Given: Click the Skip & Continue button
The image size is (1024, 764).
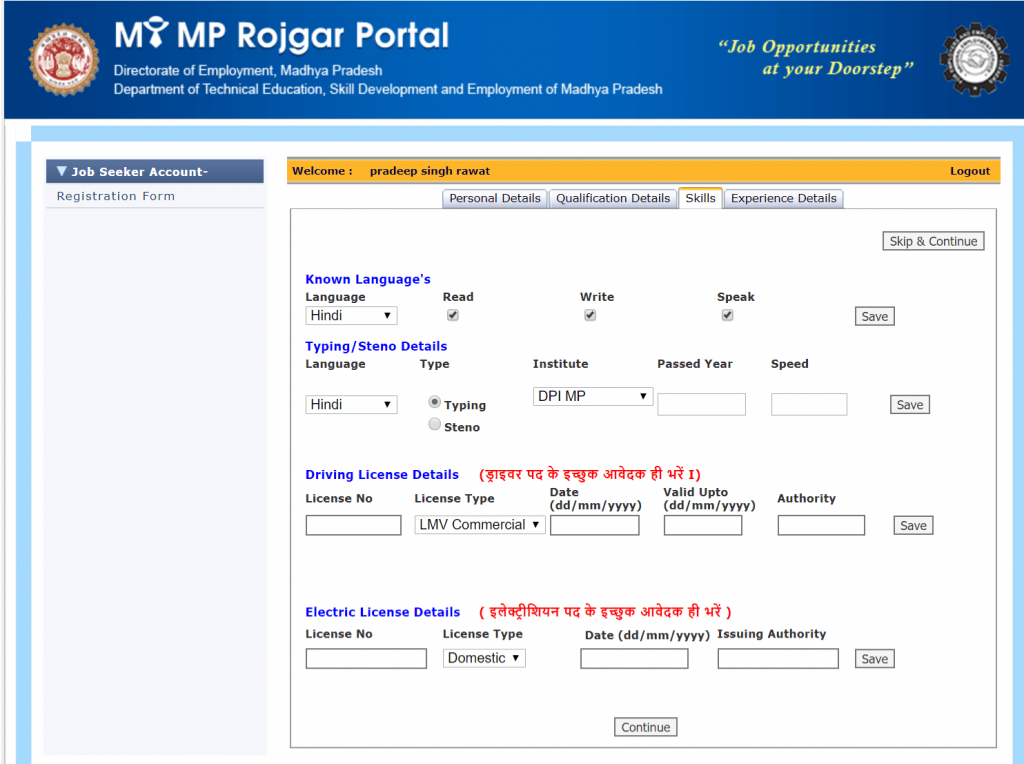Looking at the screenshot, I should click(933, 241).
